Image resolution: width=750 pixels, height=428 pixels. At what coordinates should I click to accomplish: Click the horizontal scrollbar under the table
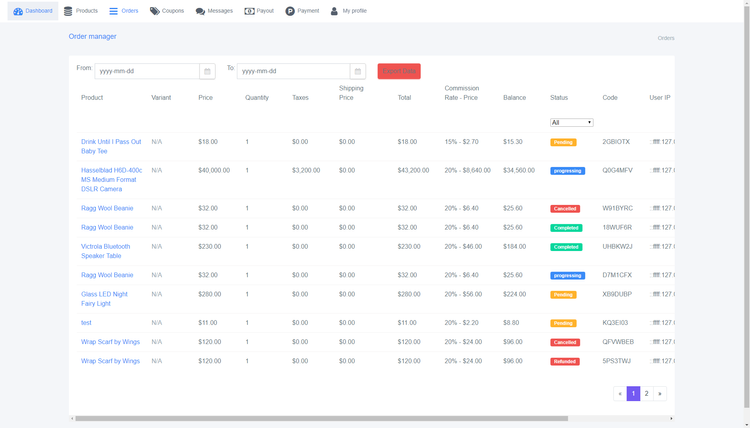[x=321, y=418]
